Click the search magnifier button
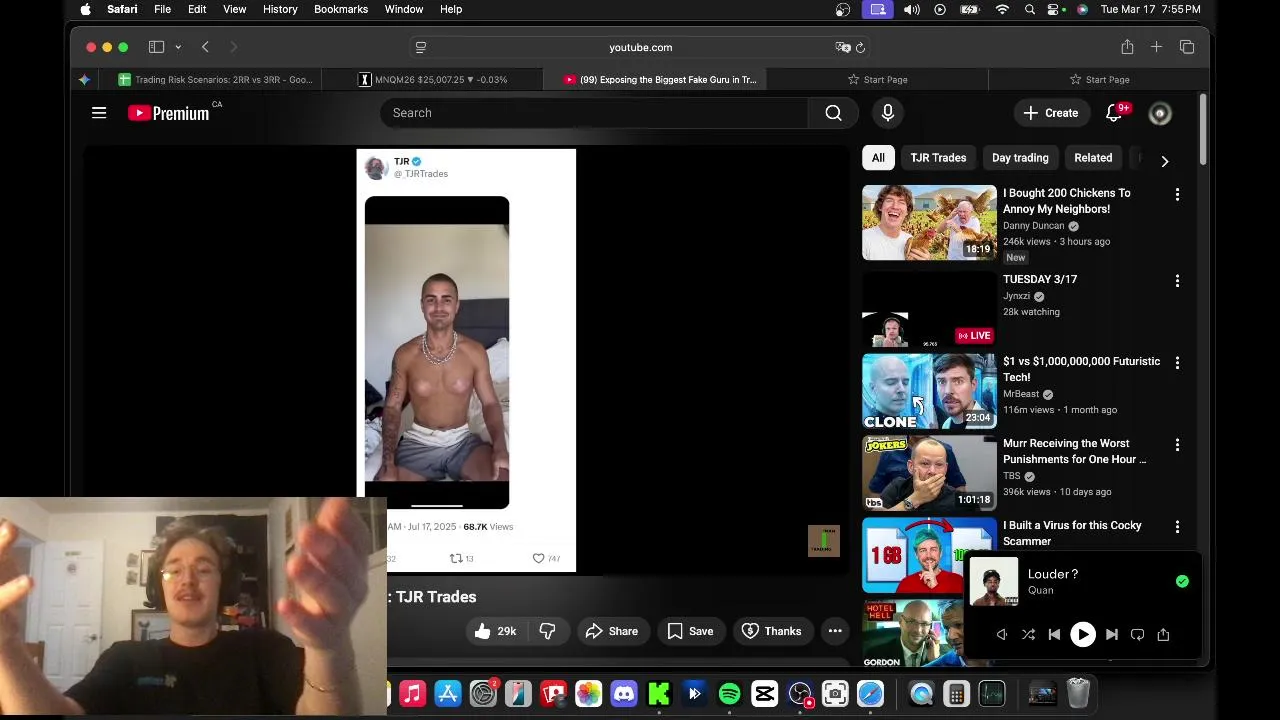Image resolution: width=1280 pixels, height=720 pixels. click(833, 113)
